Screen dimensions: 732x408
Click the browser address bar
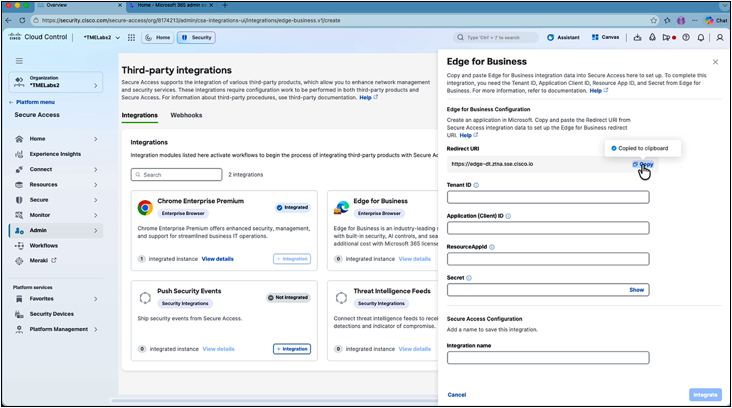coord(339,21)
